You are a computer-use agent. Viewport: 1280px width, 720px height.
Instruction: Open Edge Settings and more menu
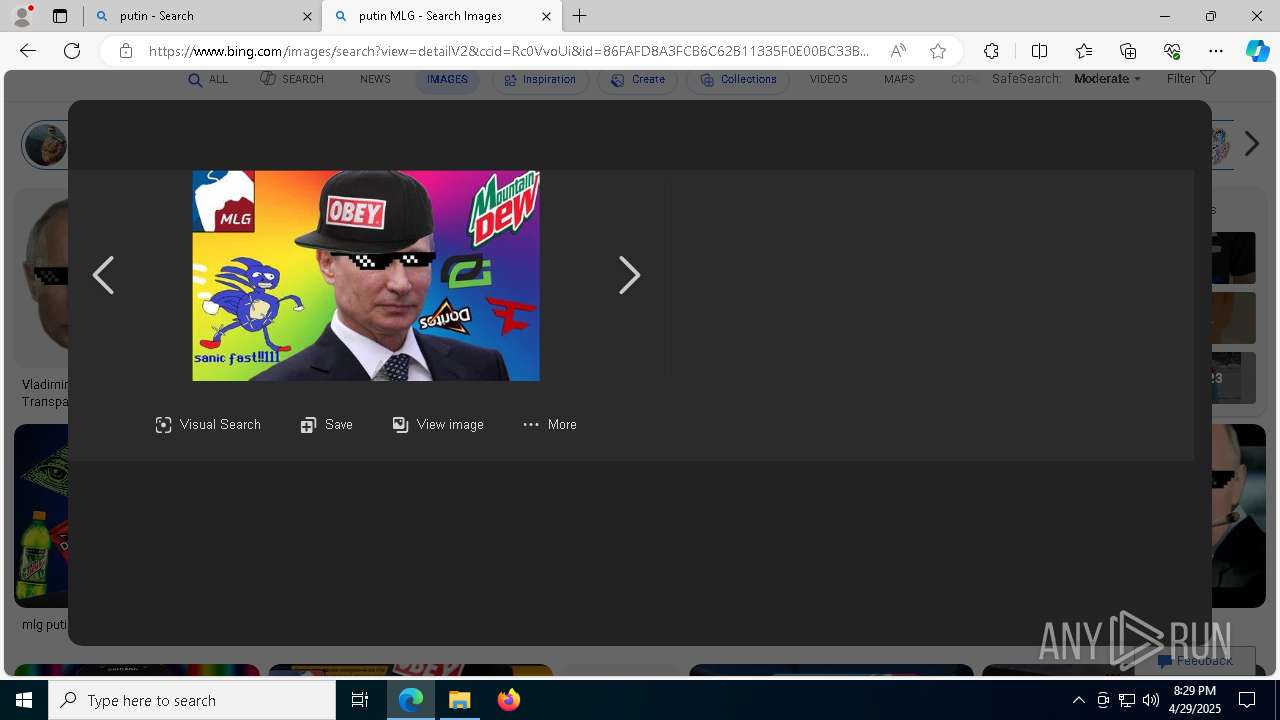point(1216,51)
